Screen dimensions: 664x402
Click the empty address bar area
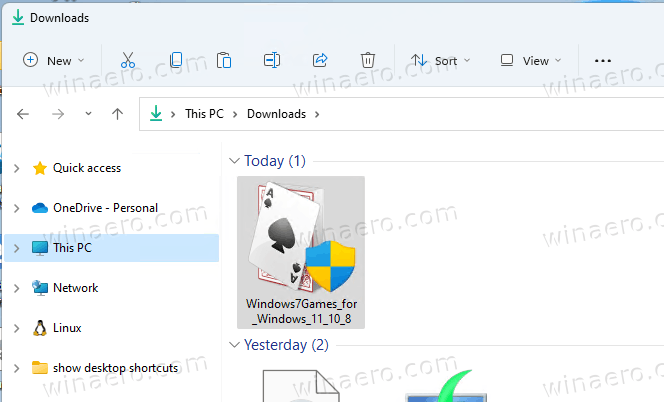(491, 114)
